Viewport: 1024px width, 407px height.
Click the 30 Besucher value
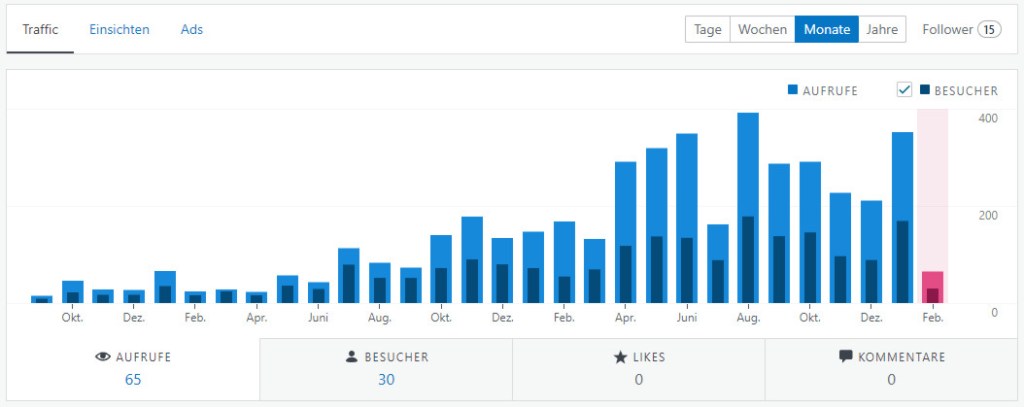[385, 379]
